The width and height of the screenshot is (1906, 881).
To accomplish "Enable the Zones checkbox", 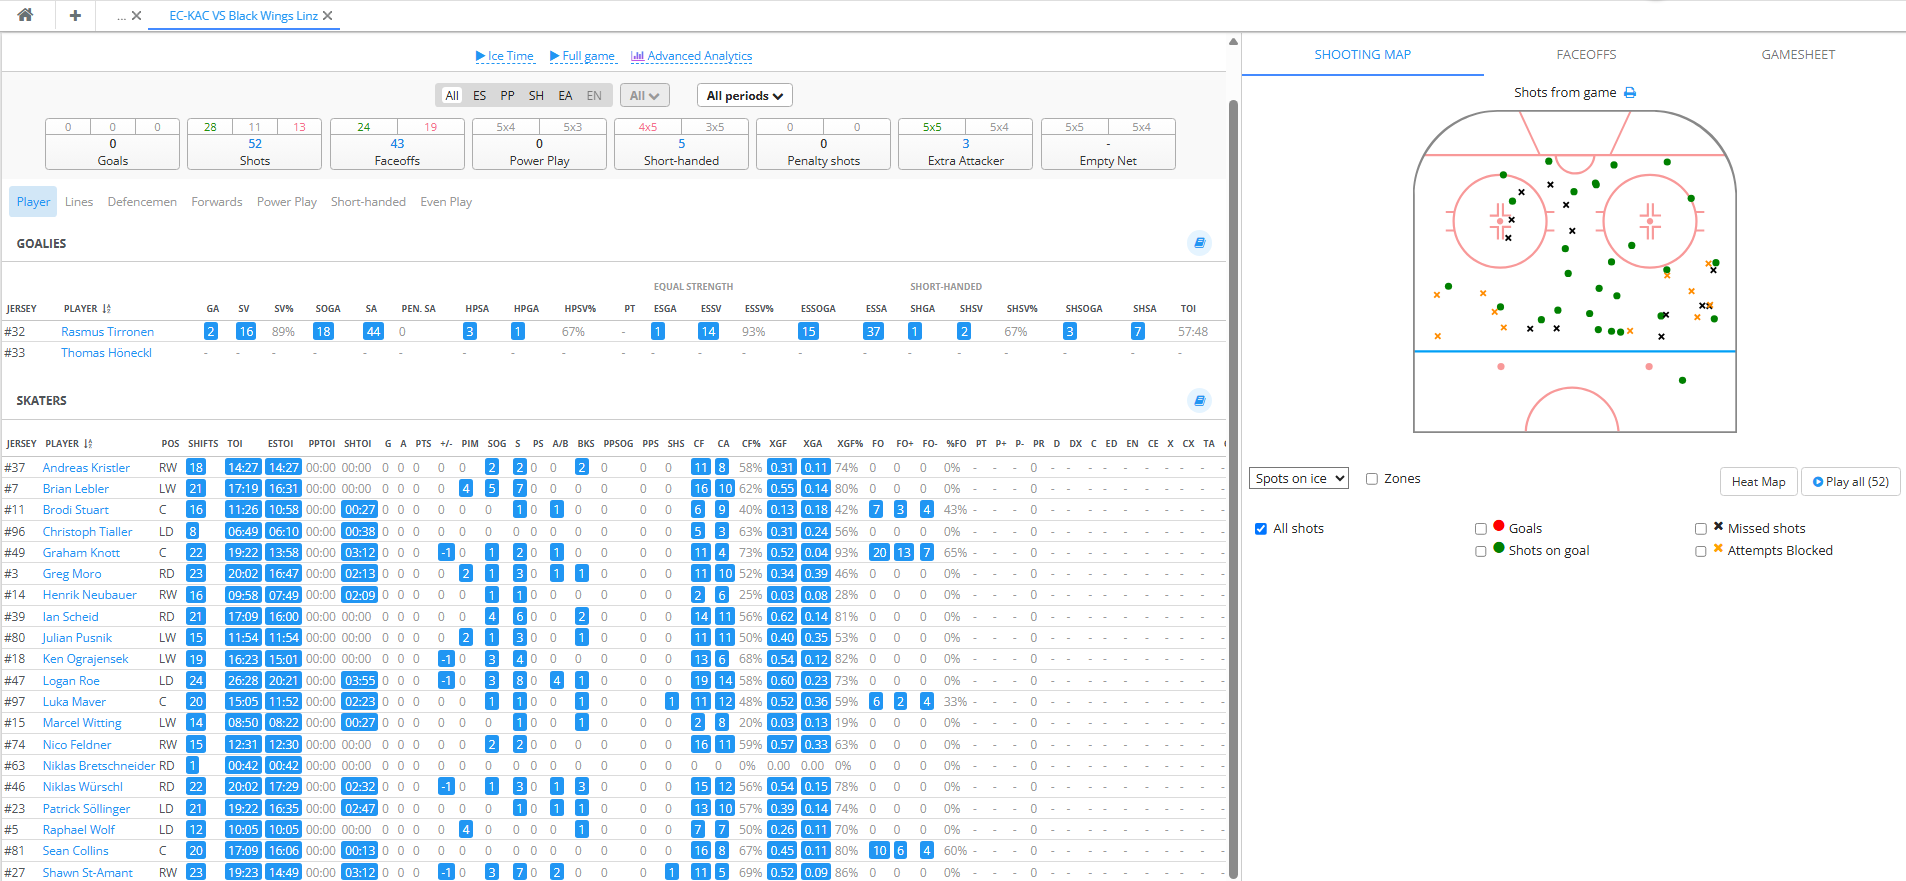I will point(1372,479).
